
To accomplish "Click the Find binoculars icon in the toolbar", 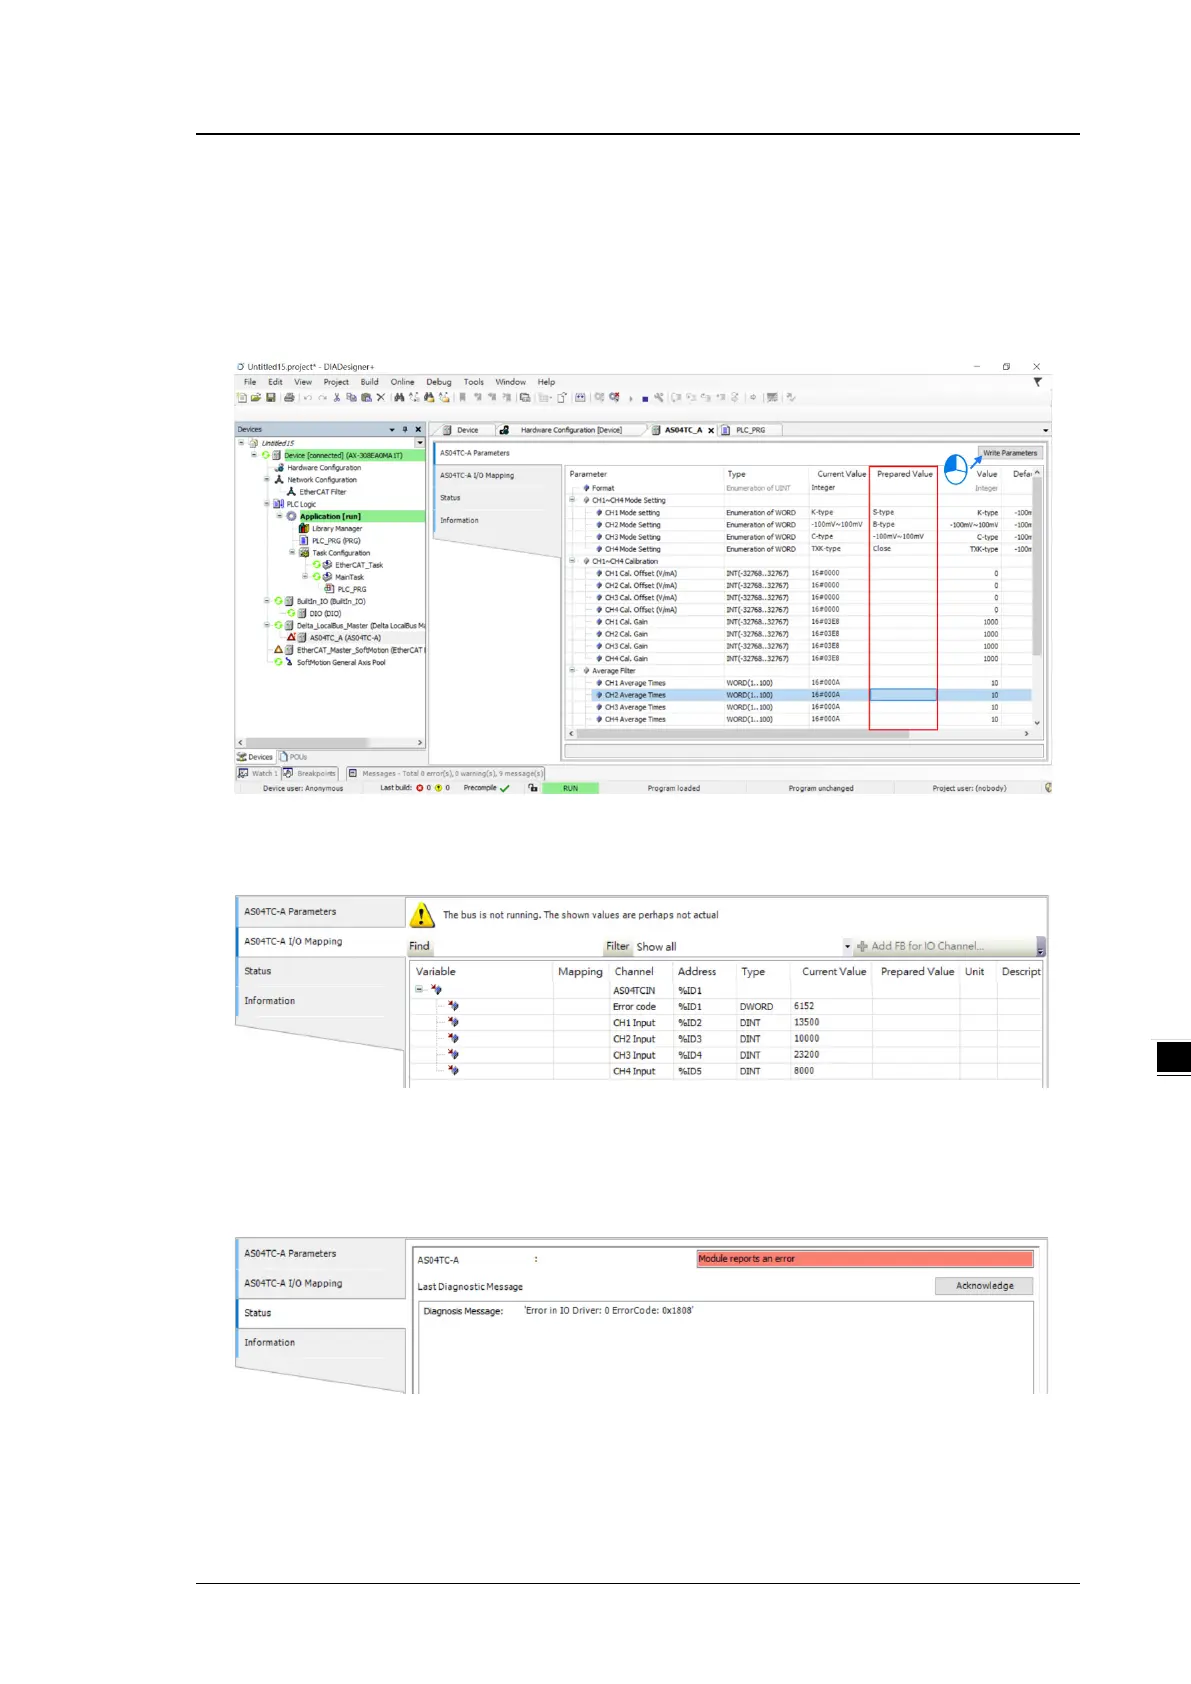I will click(x=399, y=398).
